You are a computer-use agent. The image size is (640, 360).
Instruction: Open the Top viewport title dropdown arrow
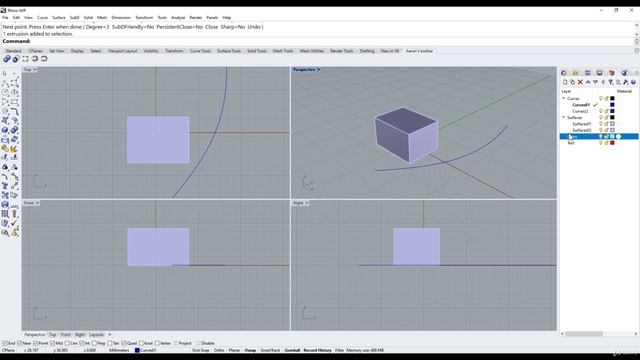[x=35, y=70]
